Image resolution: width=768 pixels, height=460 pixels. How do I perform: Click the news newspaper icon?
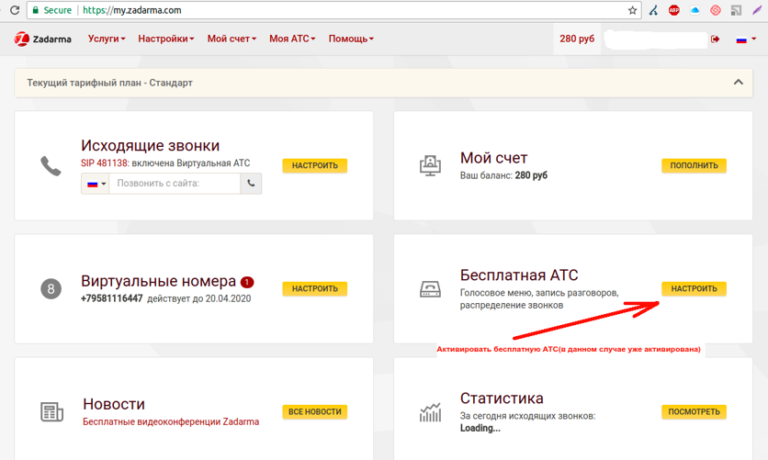click(x=51, y=412)
